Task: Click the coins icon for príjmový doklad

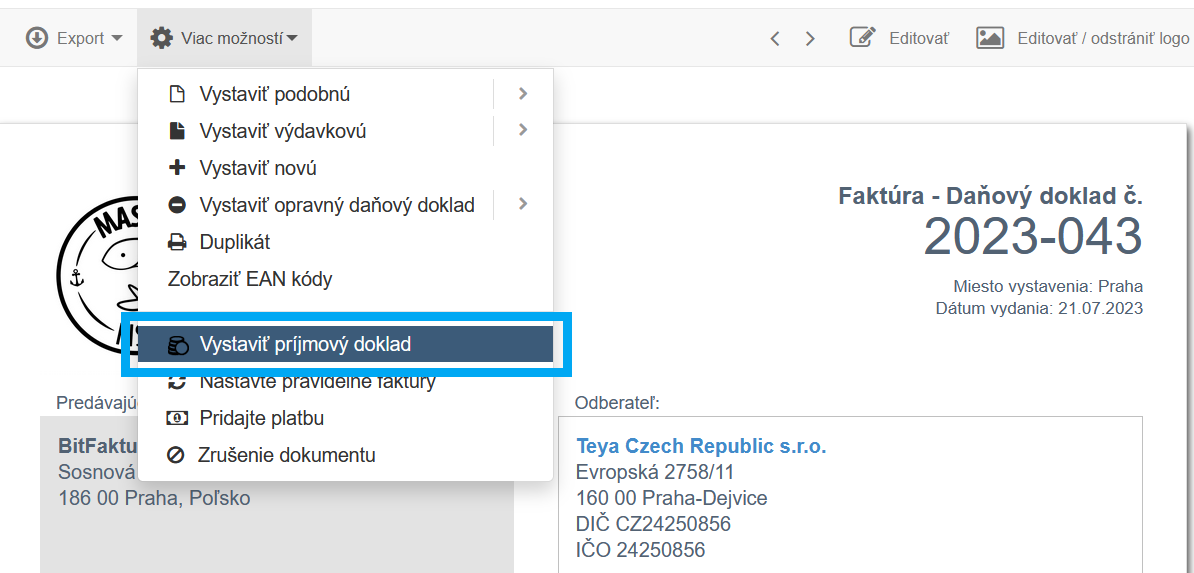Action: point(177,345)
